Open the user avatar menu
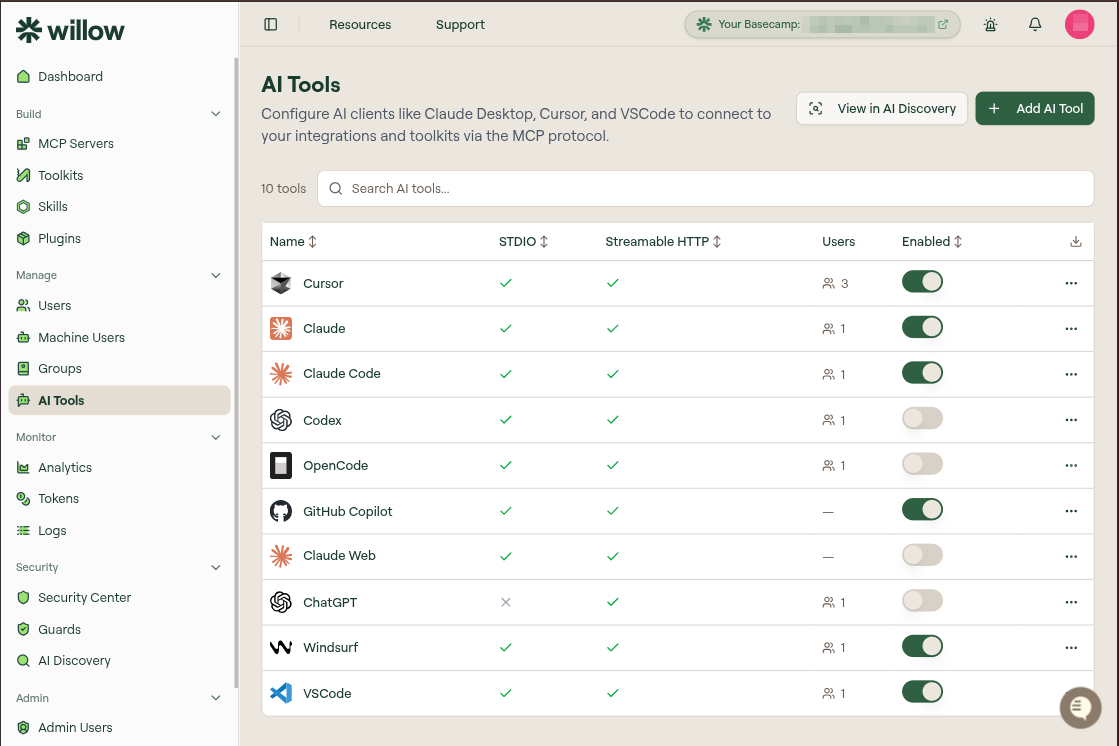The width and height of the screenshot is (1119, 746). click(1079, 24)
